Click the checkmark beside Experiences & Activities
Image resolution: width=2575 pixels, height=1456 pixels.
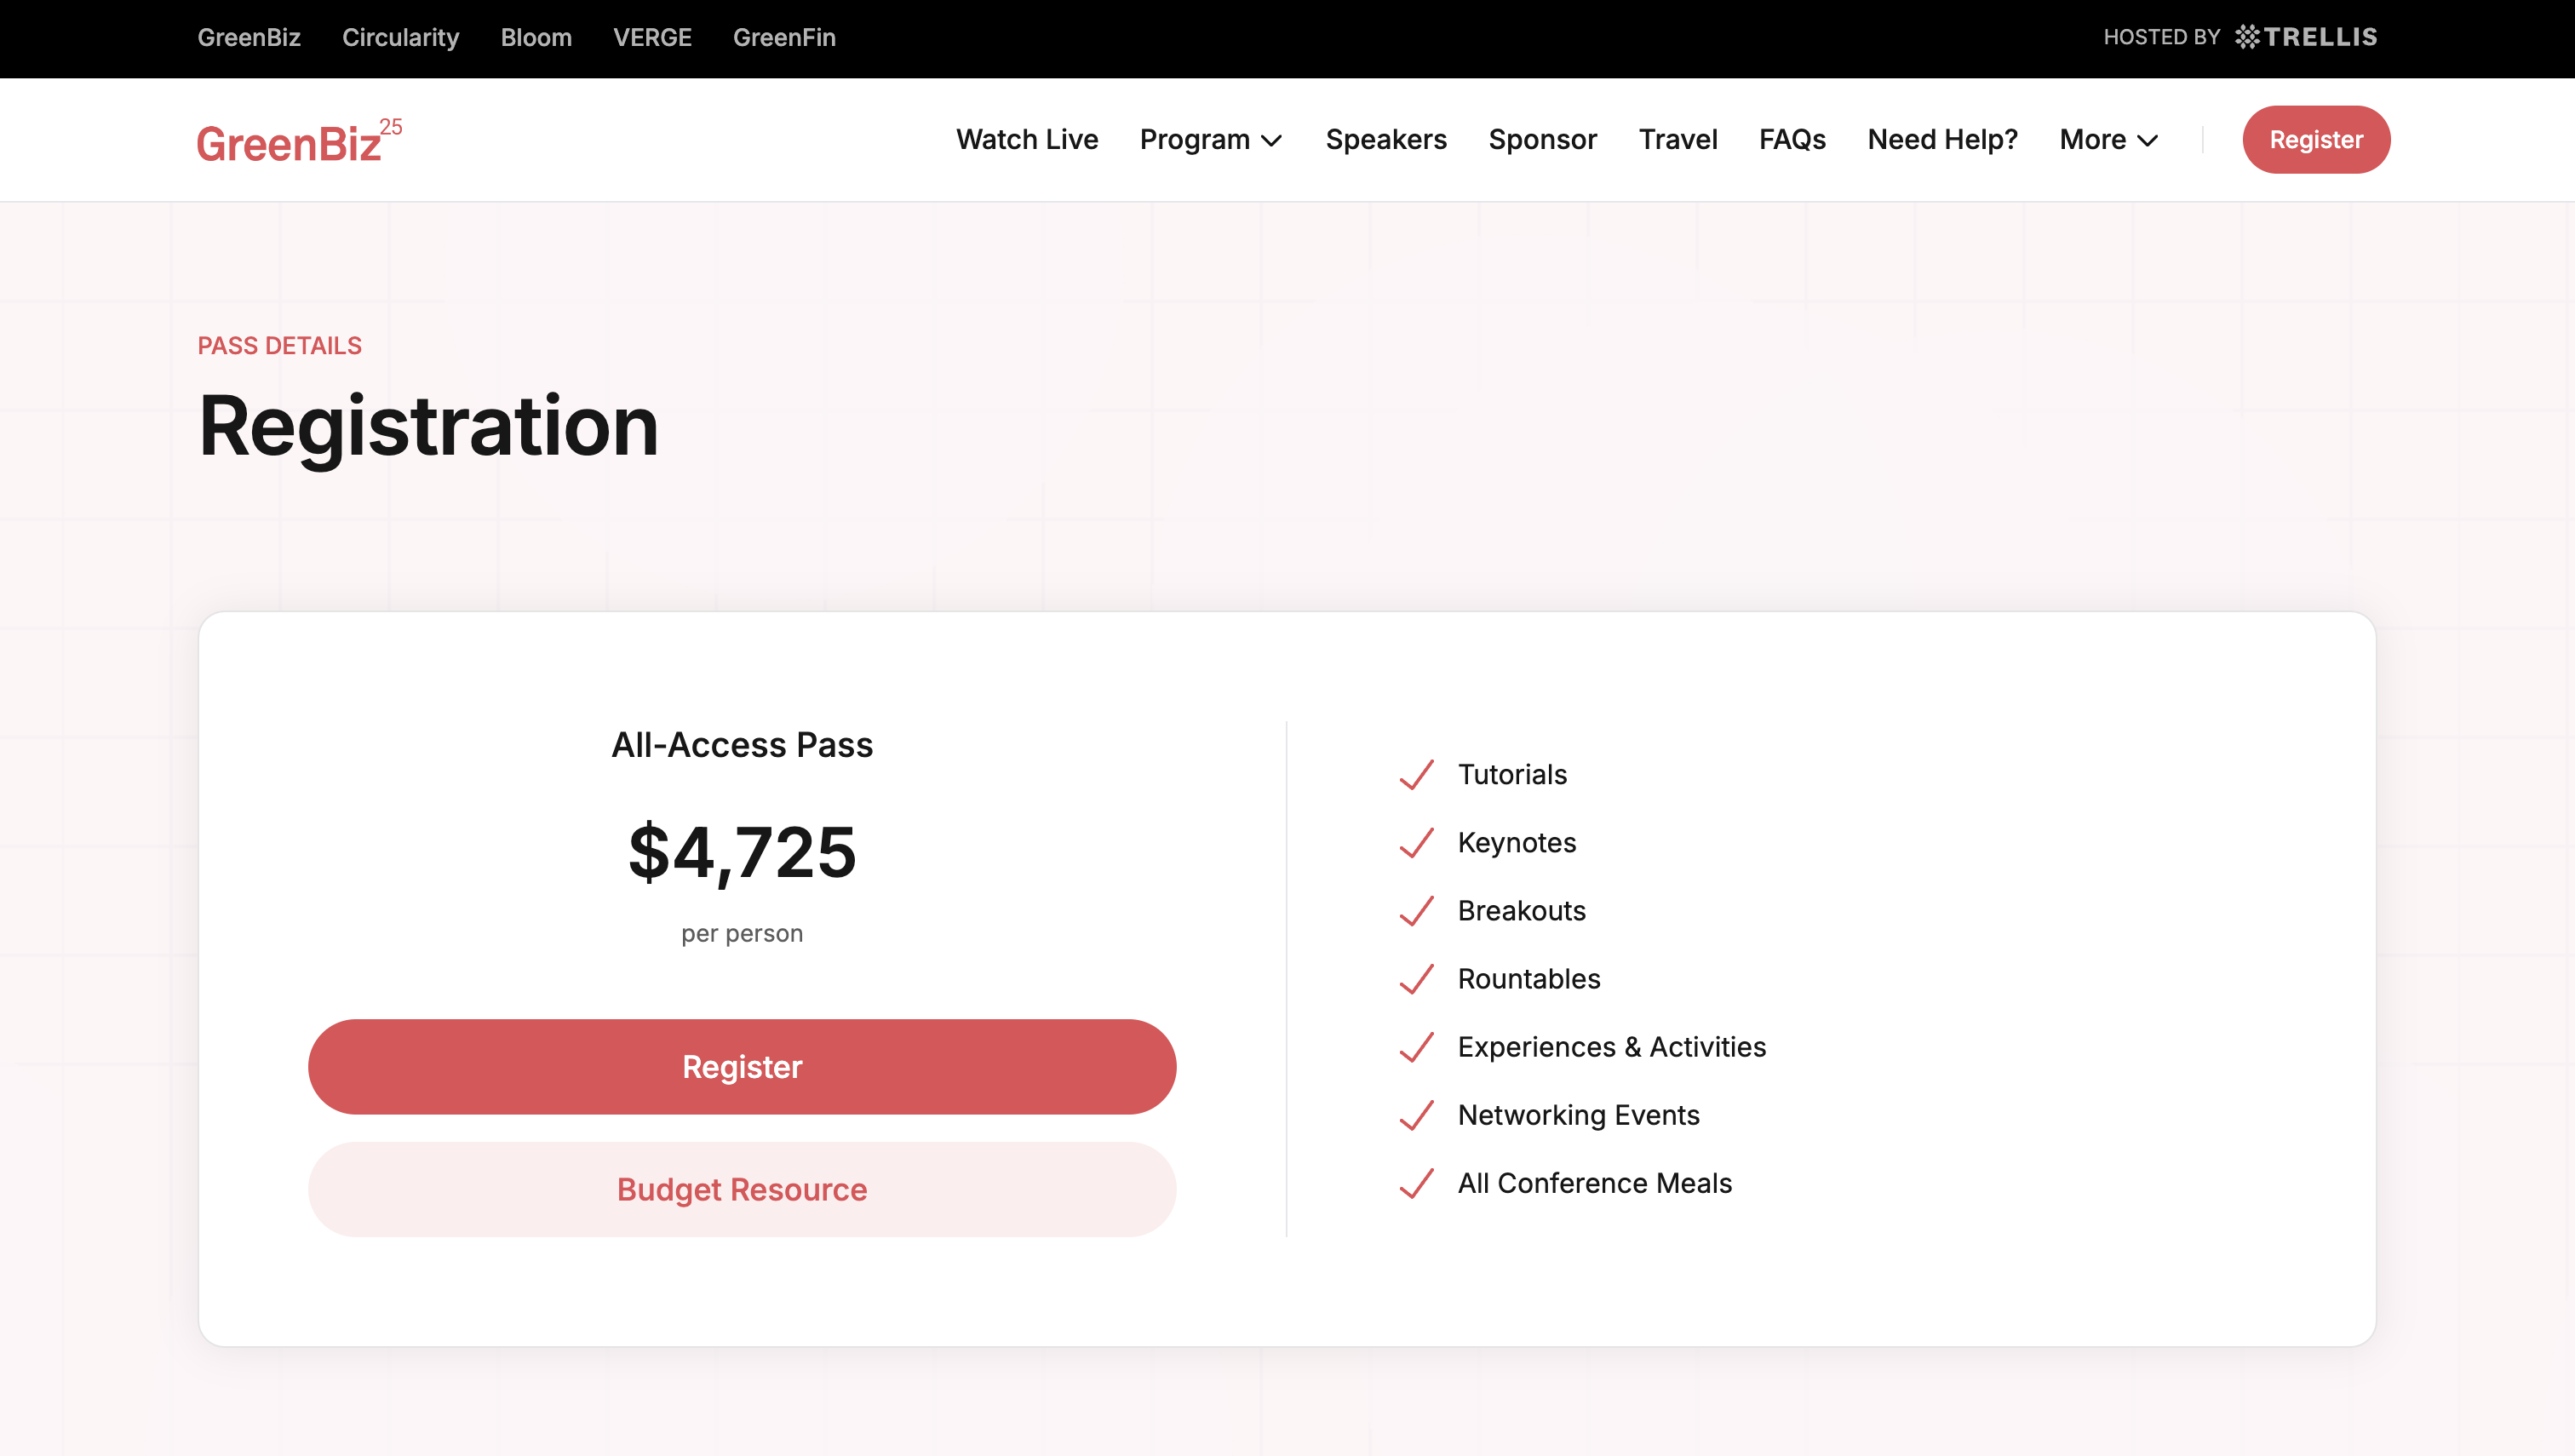pyautogui.click(x=1416, y=1047)
